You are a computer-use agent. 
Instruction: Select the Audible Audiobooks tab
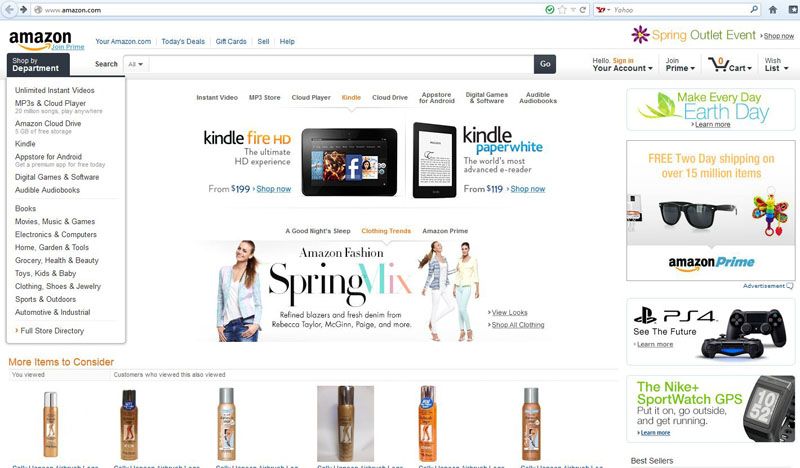(x=538, y=97)
